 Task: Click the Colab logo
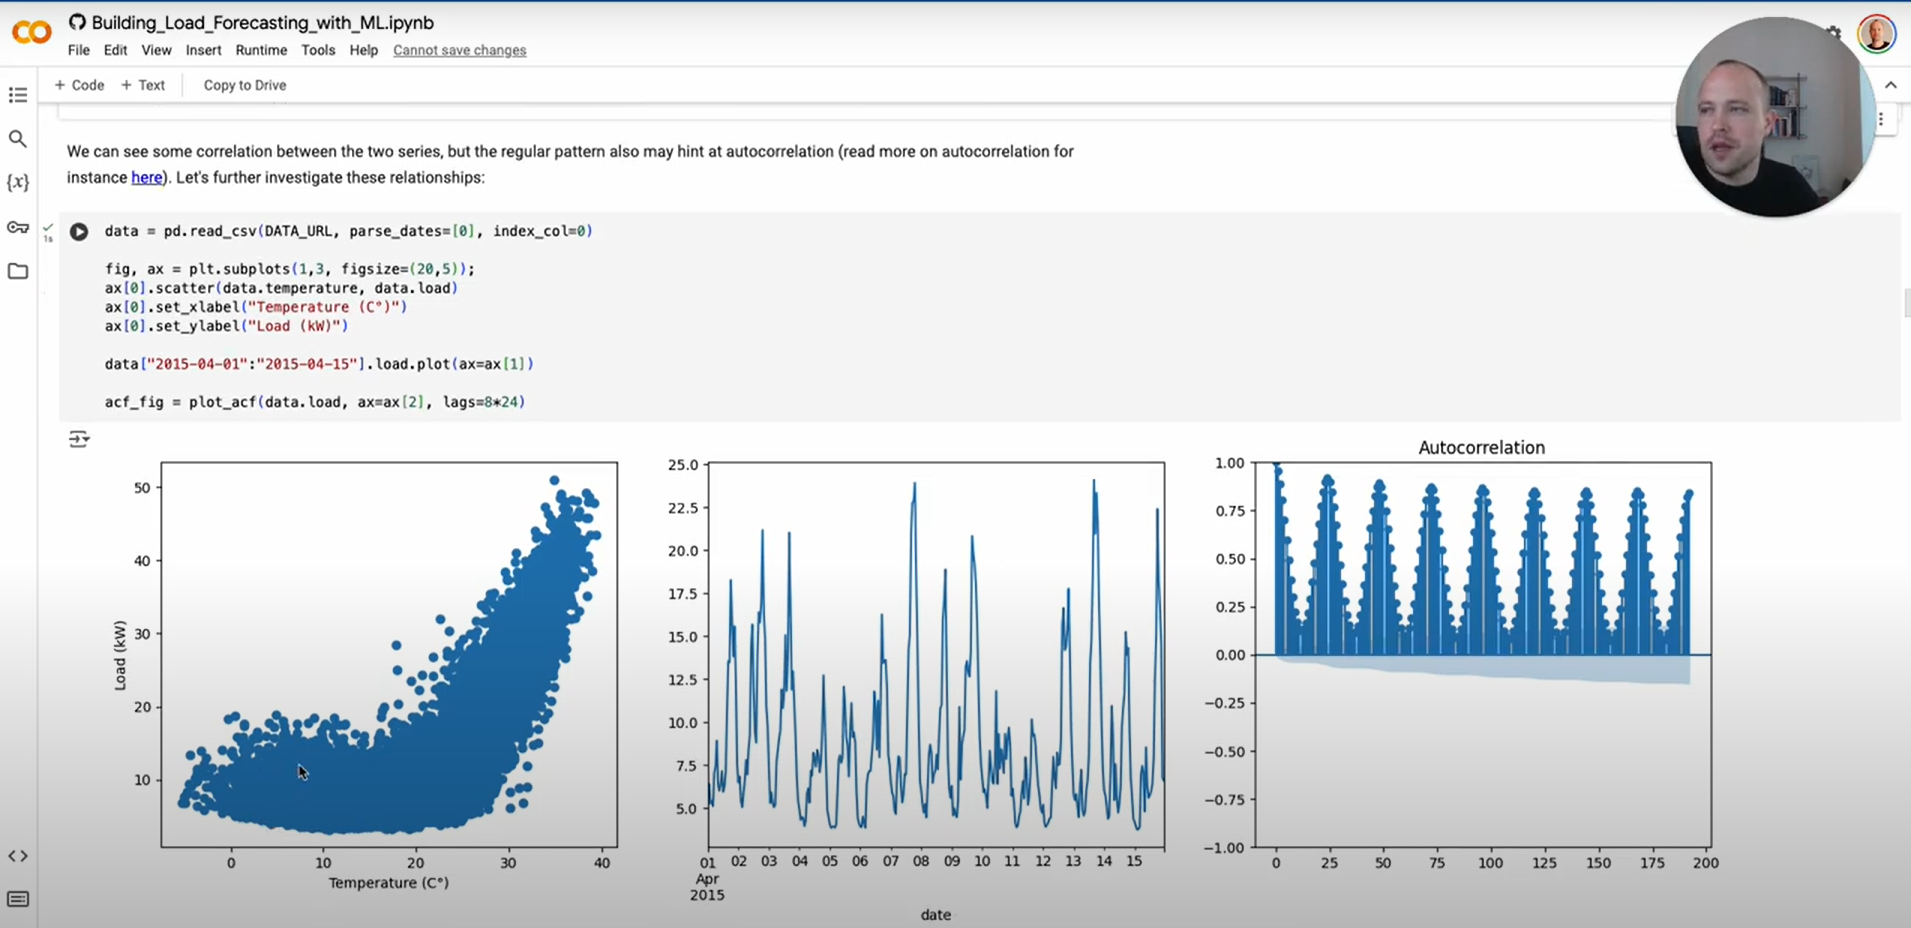31,33
